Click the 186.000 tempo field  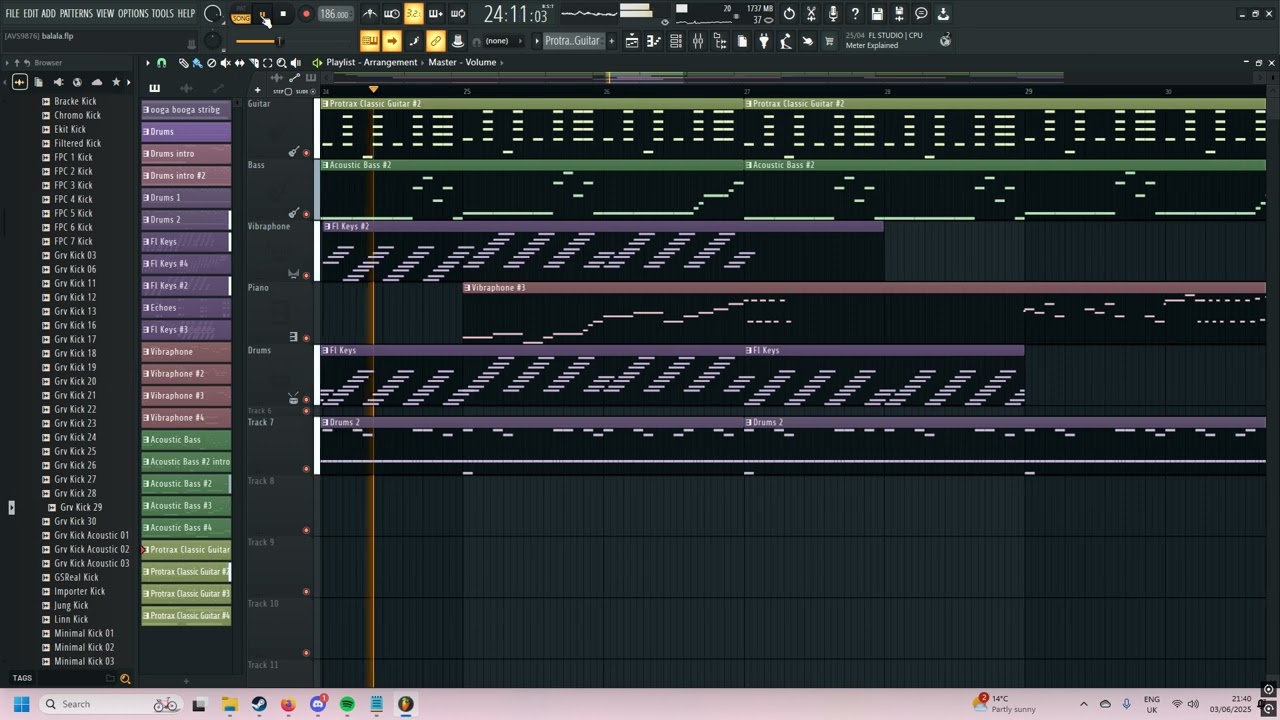click(335, 15)
